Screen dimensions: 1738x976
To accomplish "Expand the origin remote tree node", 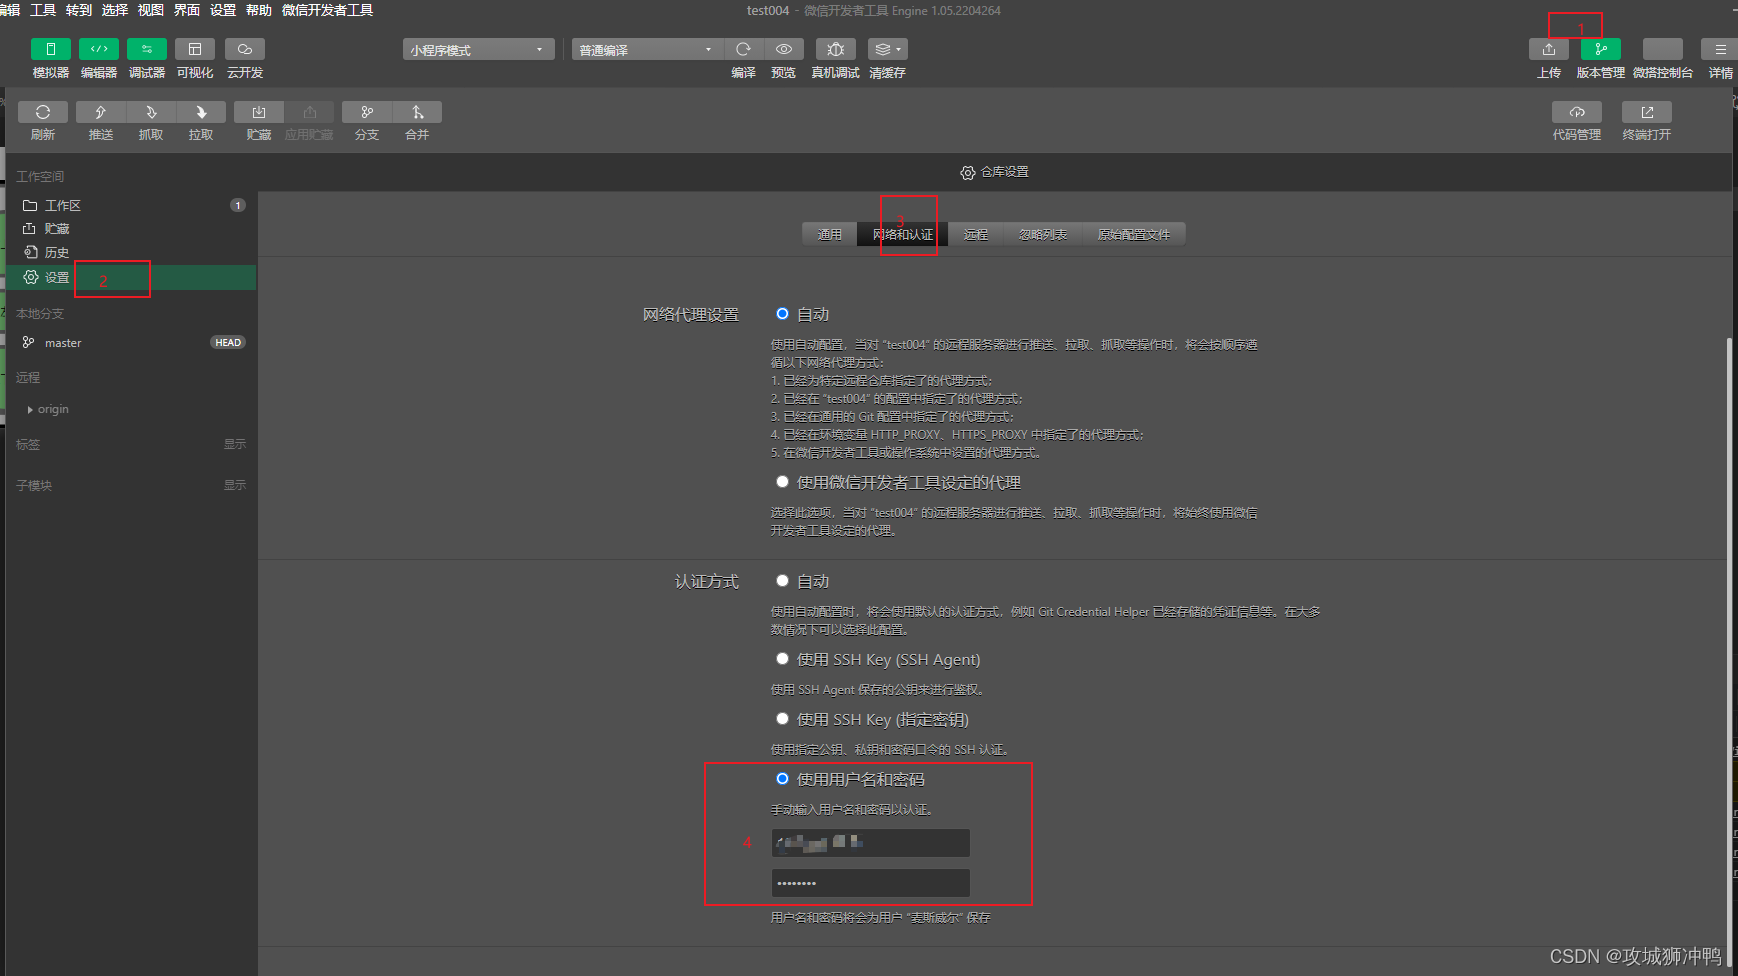I will tap(30, 409).
